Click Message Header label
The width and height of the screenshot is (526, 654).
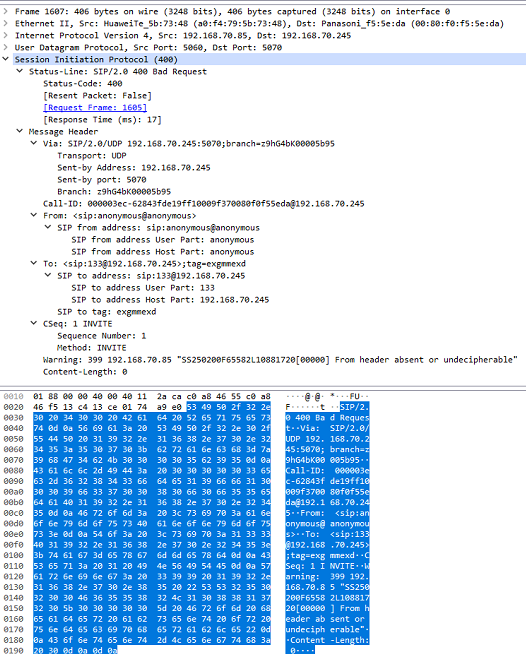(x=63, y=131)
